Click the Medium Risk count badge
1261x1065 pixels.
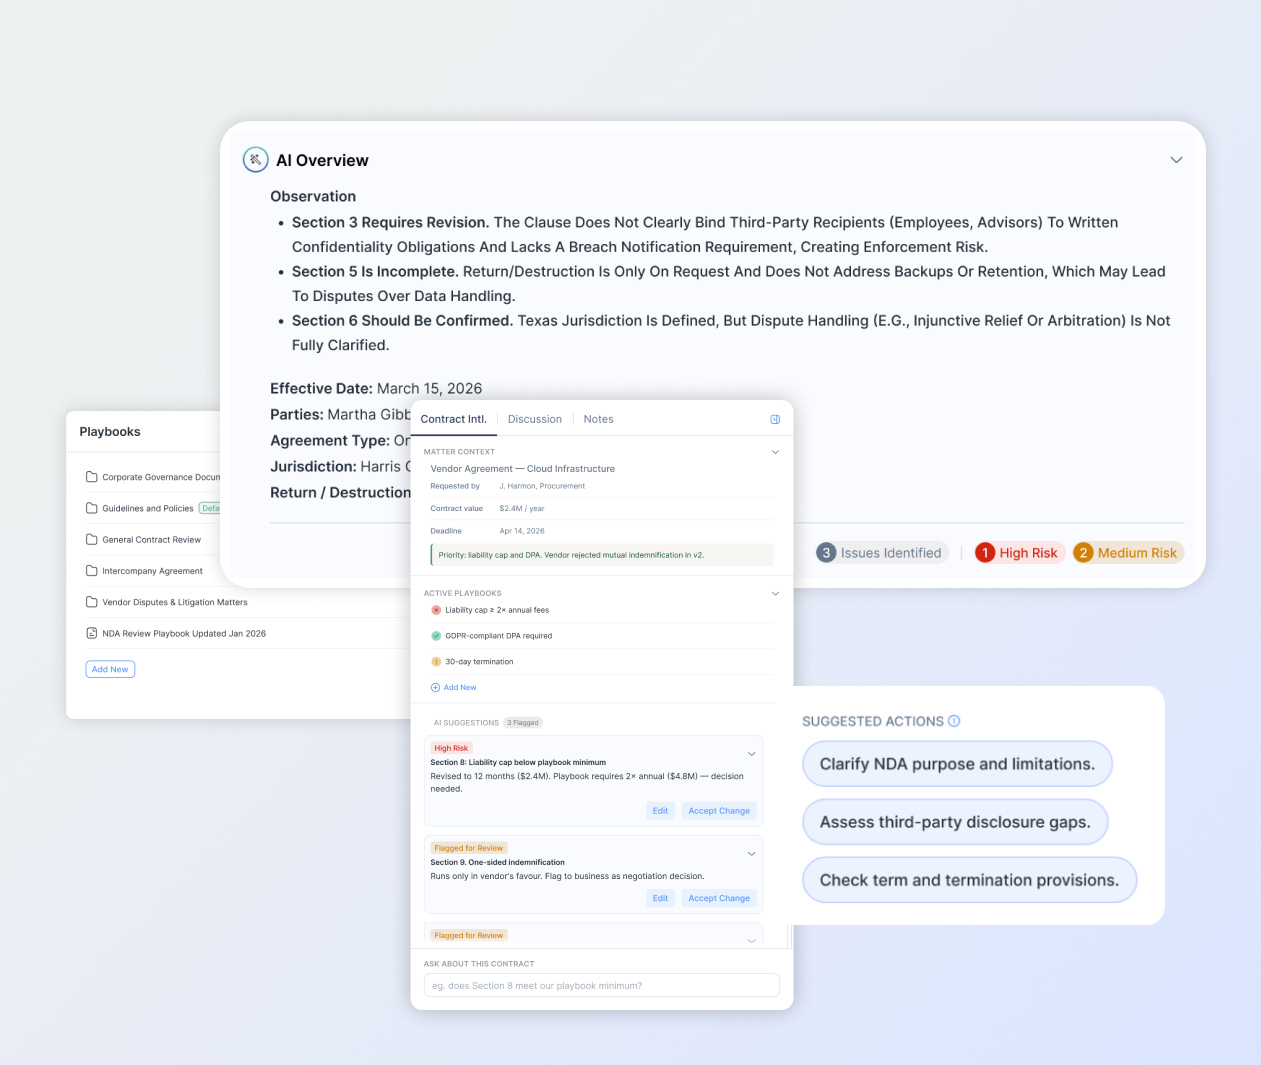tap(1128, 553)
